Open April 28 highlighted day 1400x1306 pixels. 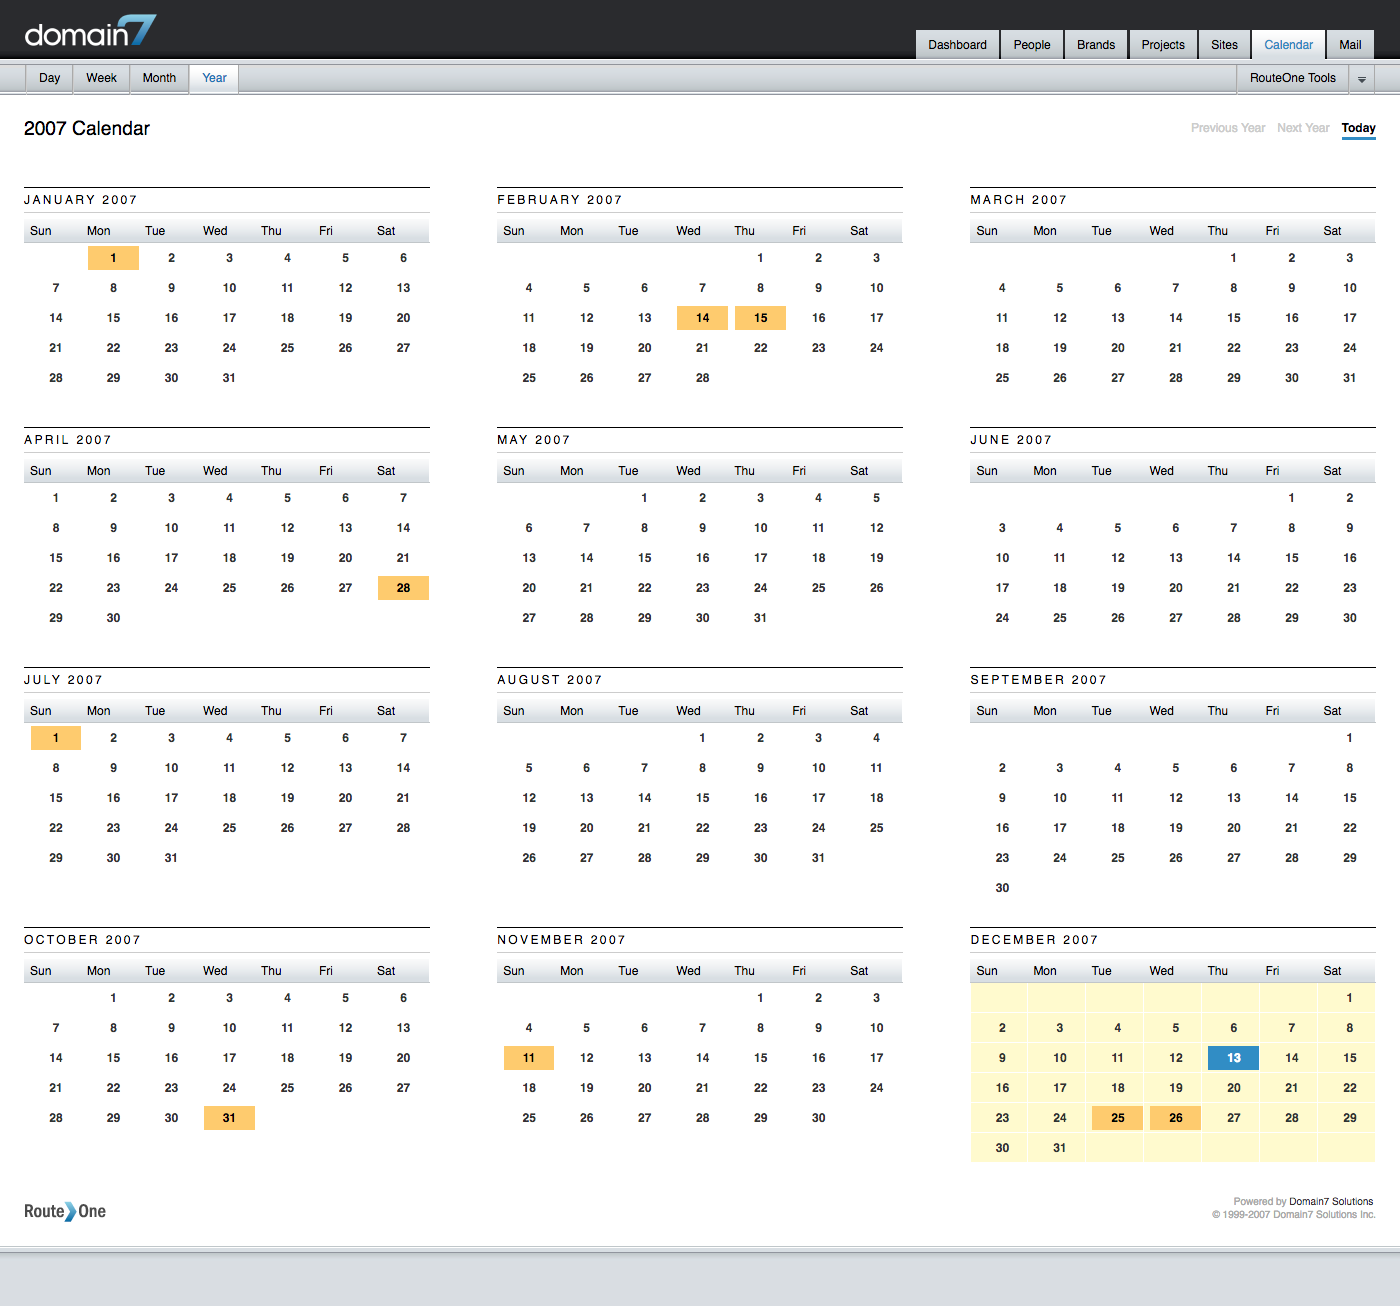click(x=403, y=588)
